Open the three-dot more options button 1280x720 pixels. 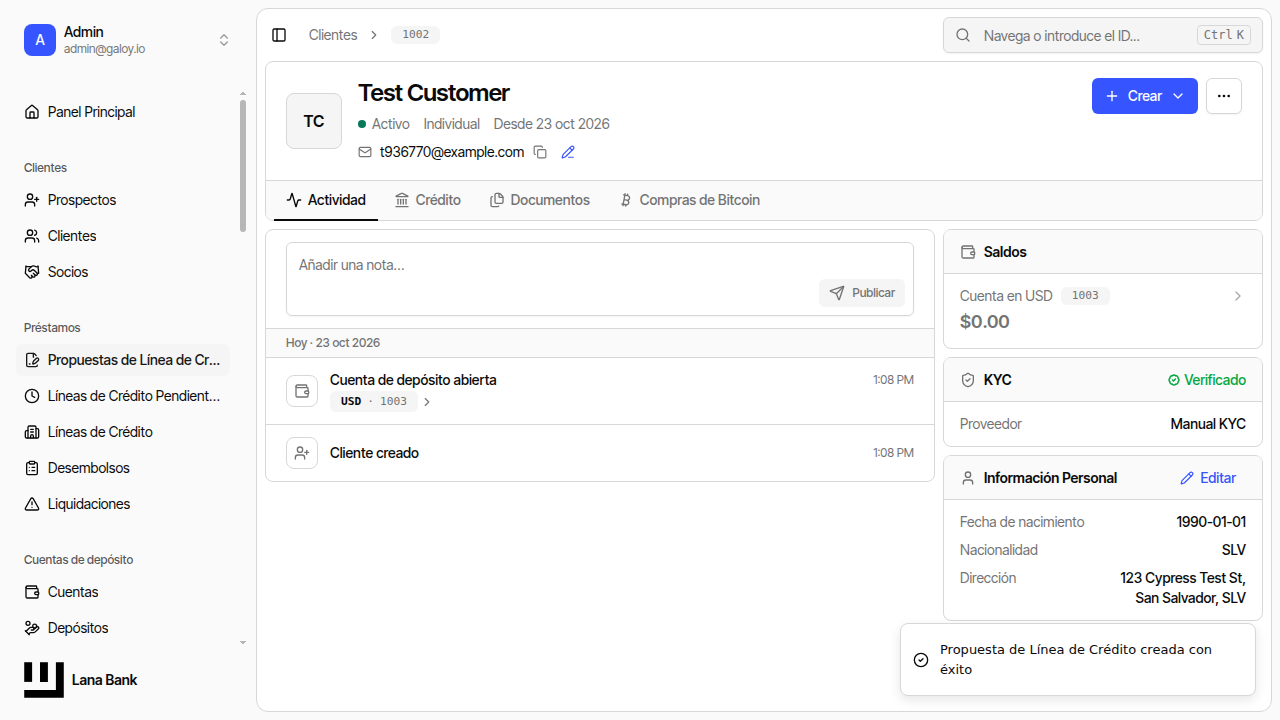click(x=1224, y=96)
